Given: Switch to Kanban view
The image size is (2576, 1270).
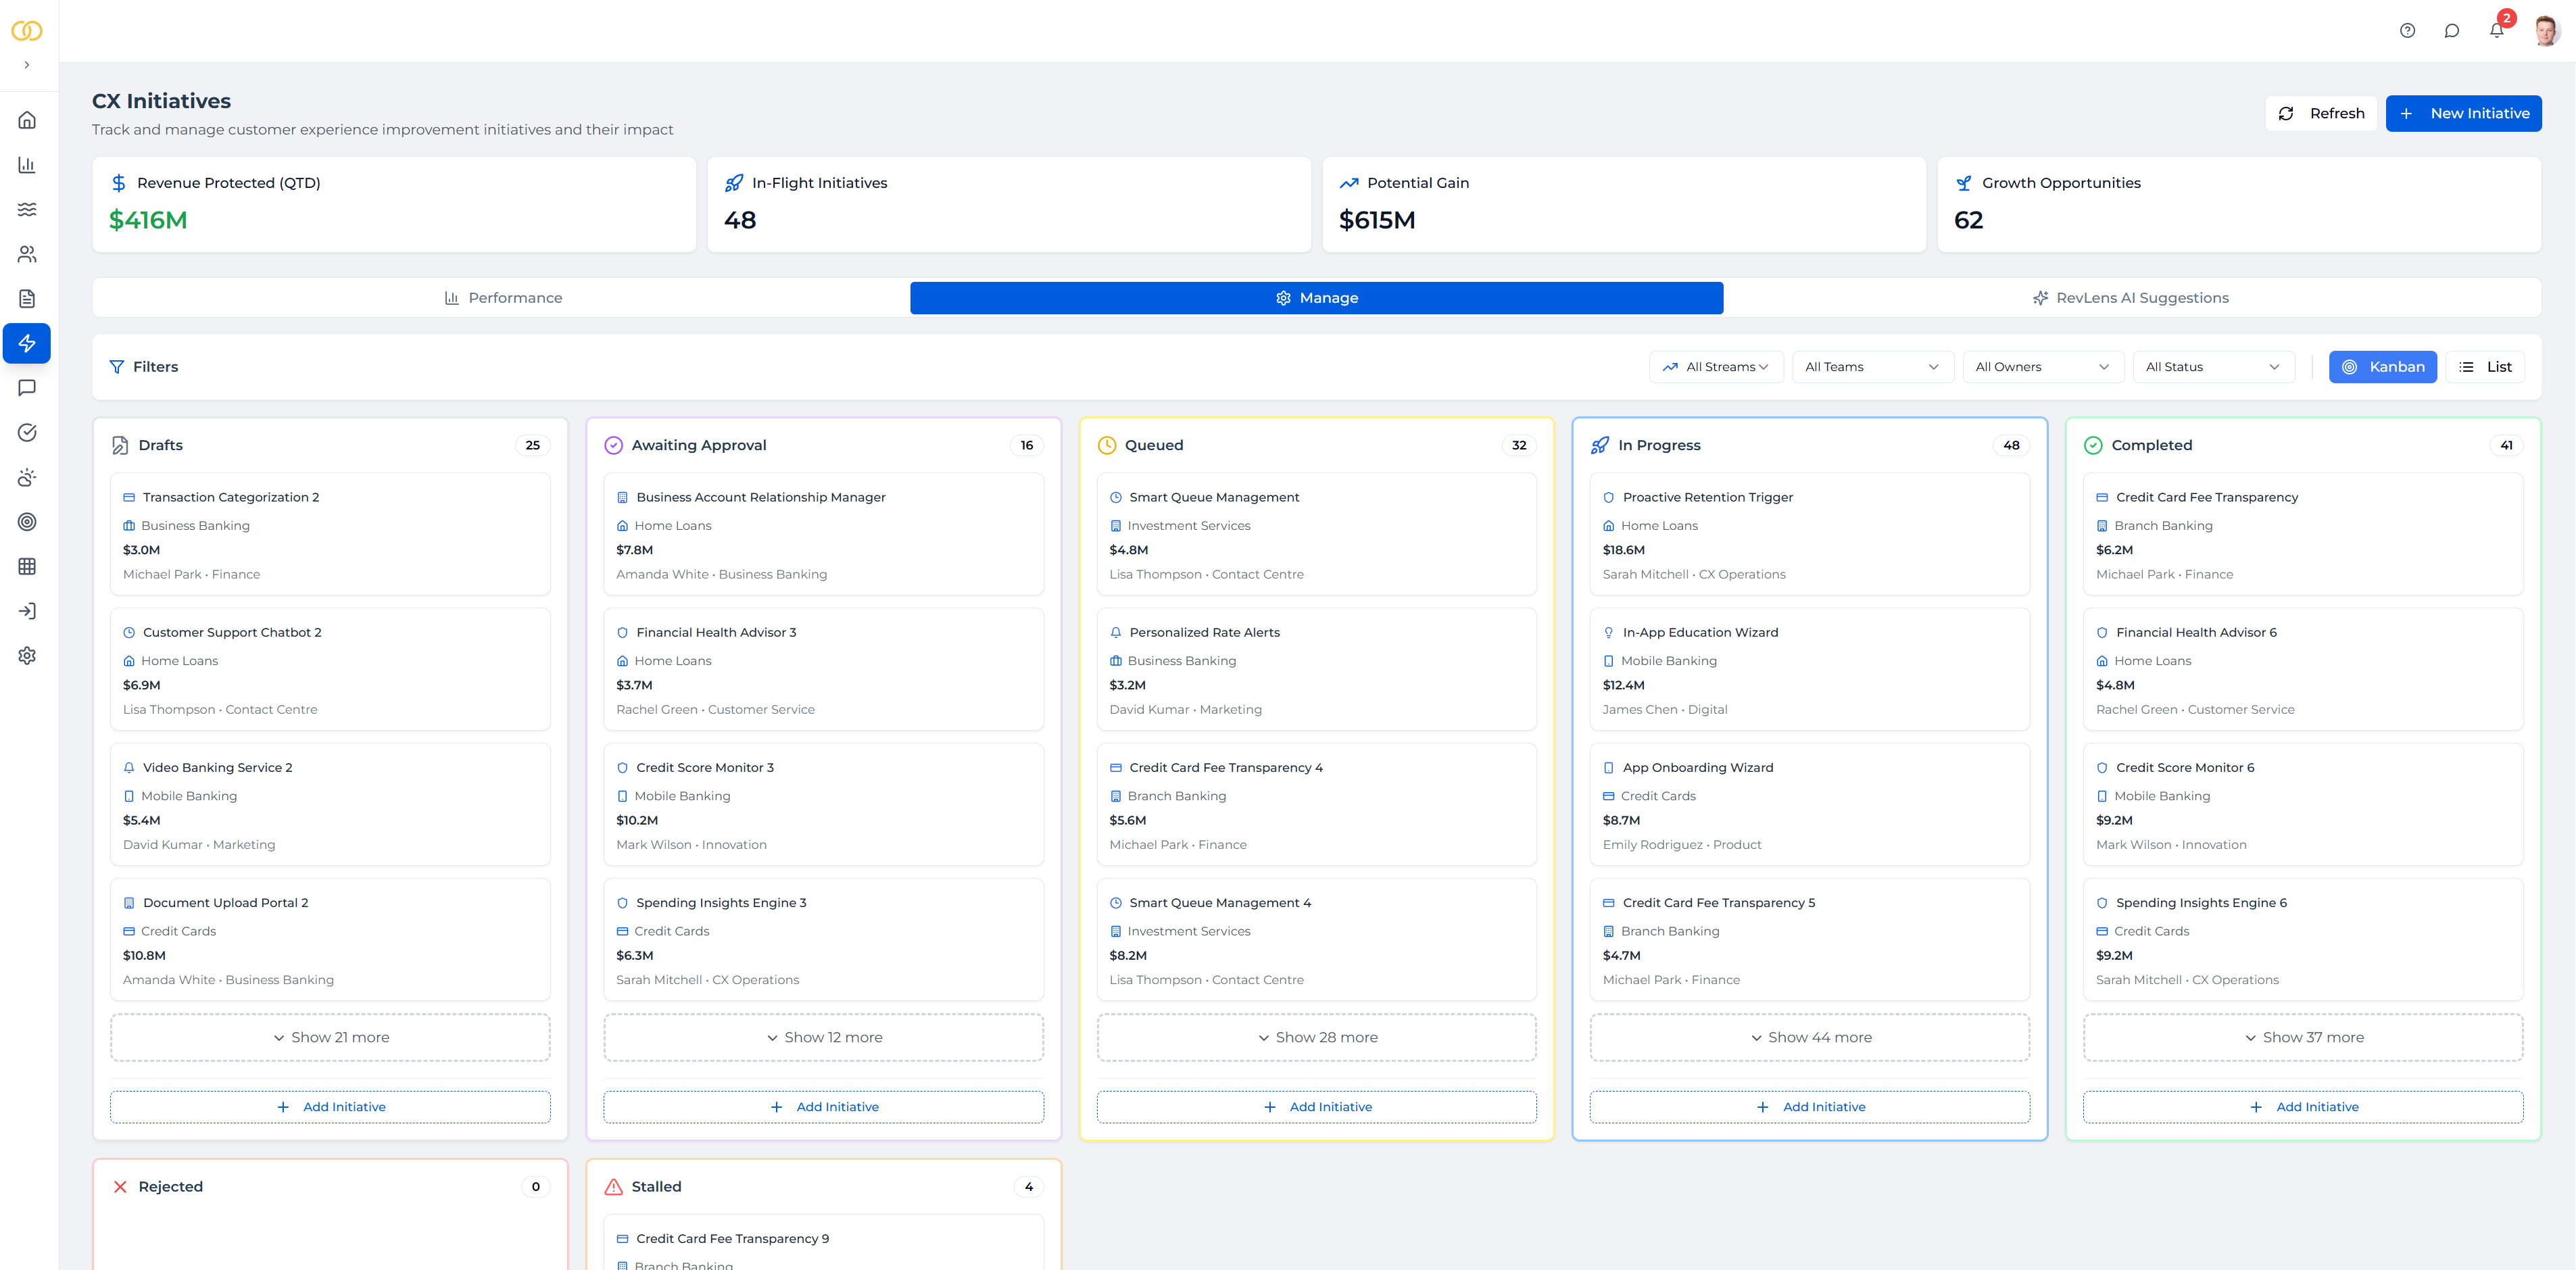Looking at the screenshot, I should 2382,367.
